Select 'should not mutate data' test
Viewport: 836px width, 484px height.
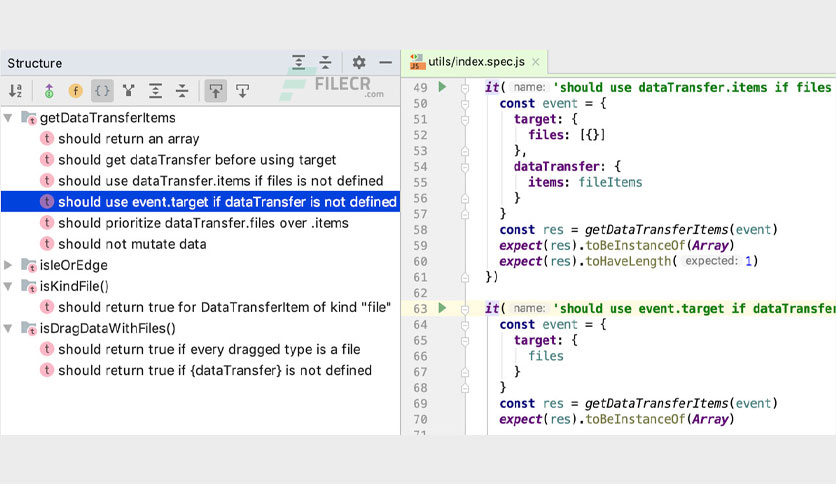click(200, 244)
